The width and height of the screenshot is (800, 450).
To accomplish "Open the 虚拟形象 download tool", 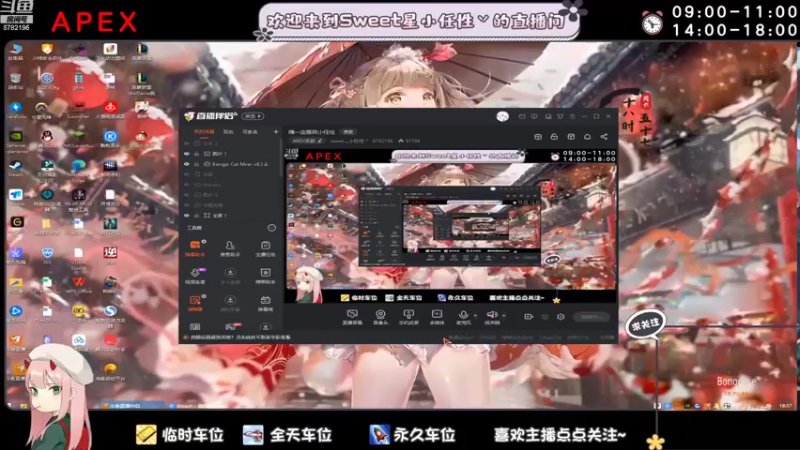I will pos(230,303).
